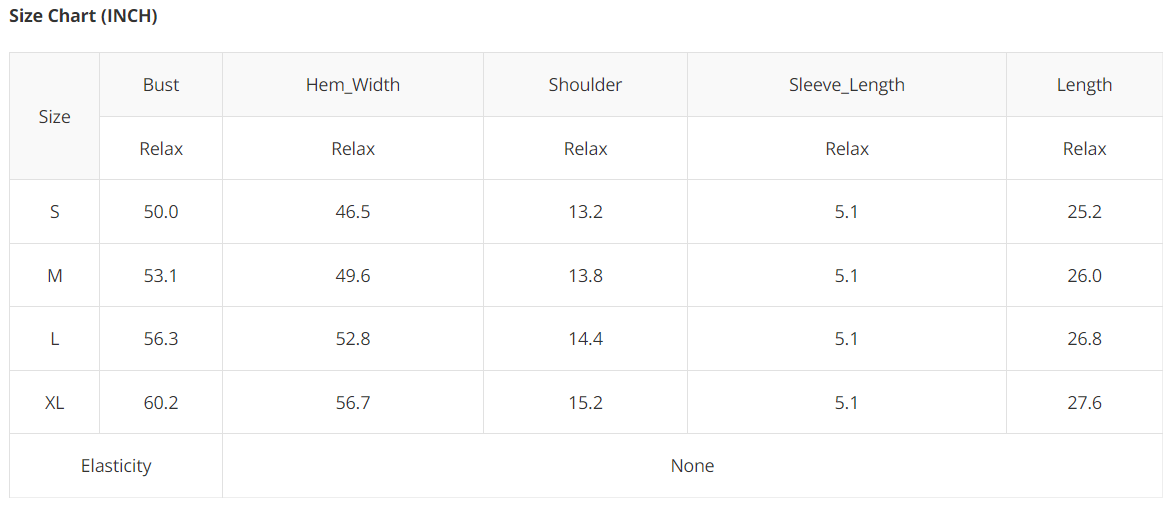The height and width of the screenshot is (517, 1172).
Task: Click the Relax subheader under Bust
Action: pos(161,149)
